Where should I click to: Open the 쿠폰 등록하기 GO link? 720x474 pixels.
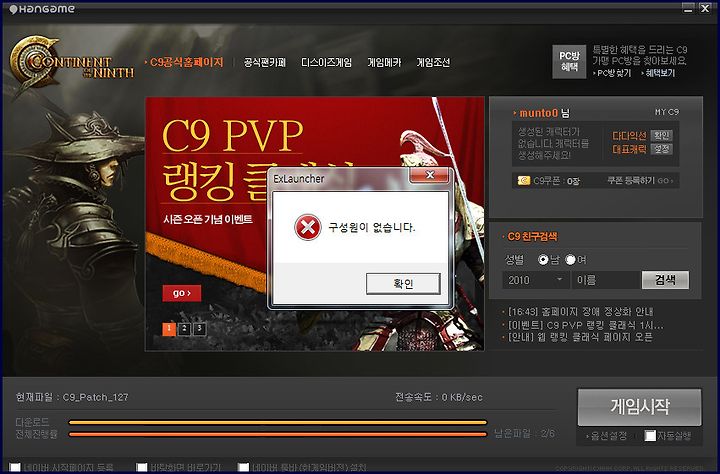click(640, 181)
